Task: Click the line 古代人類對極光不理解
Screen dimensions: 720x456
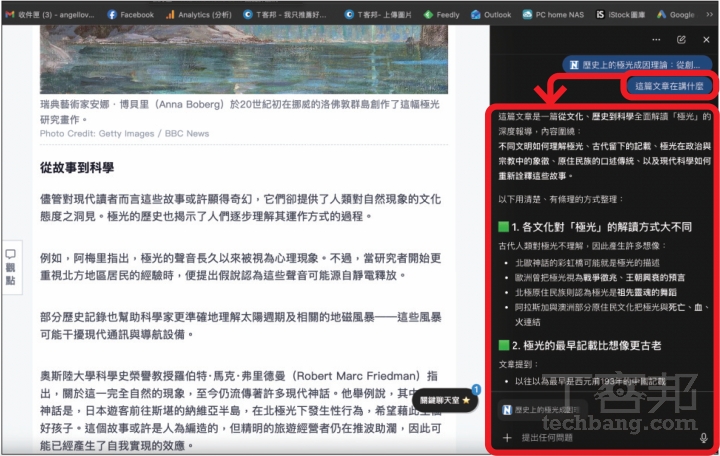Action: [x=582, y=246]
